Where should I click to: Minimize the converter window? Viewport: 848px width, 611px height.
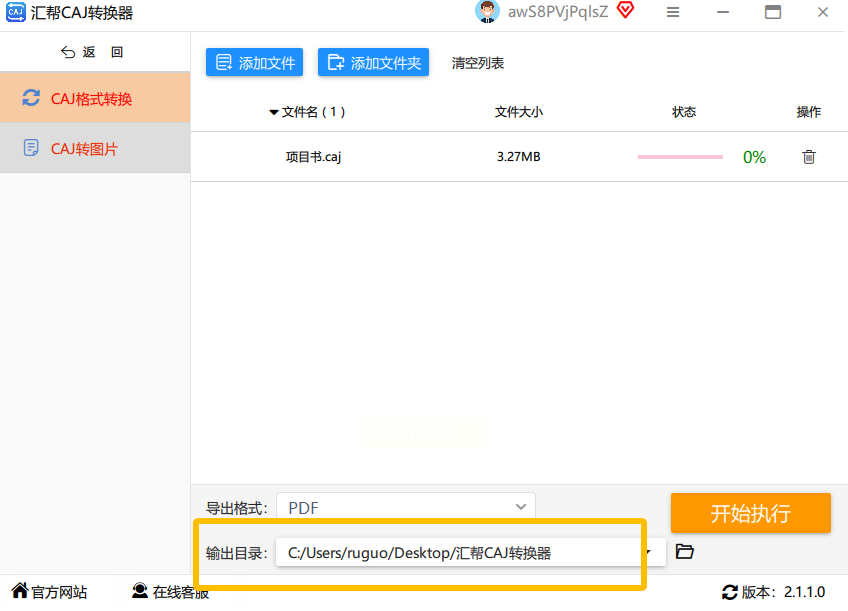(723, 12)
